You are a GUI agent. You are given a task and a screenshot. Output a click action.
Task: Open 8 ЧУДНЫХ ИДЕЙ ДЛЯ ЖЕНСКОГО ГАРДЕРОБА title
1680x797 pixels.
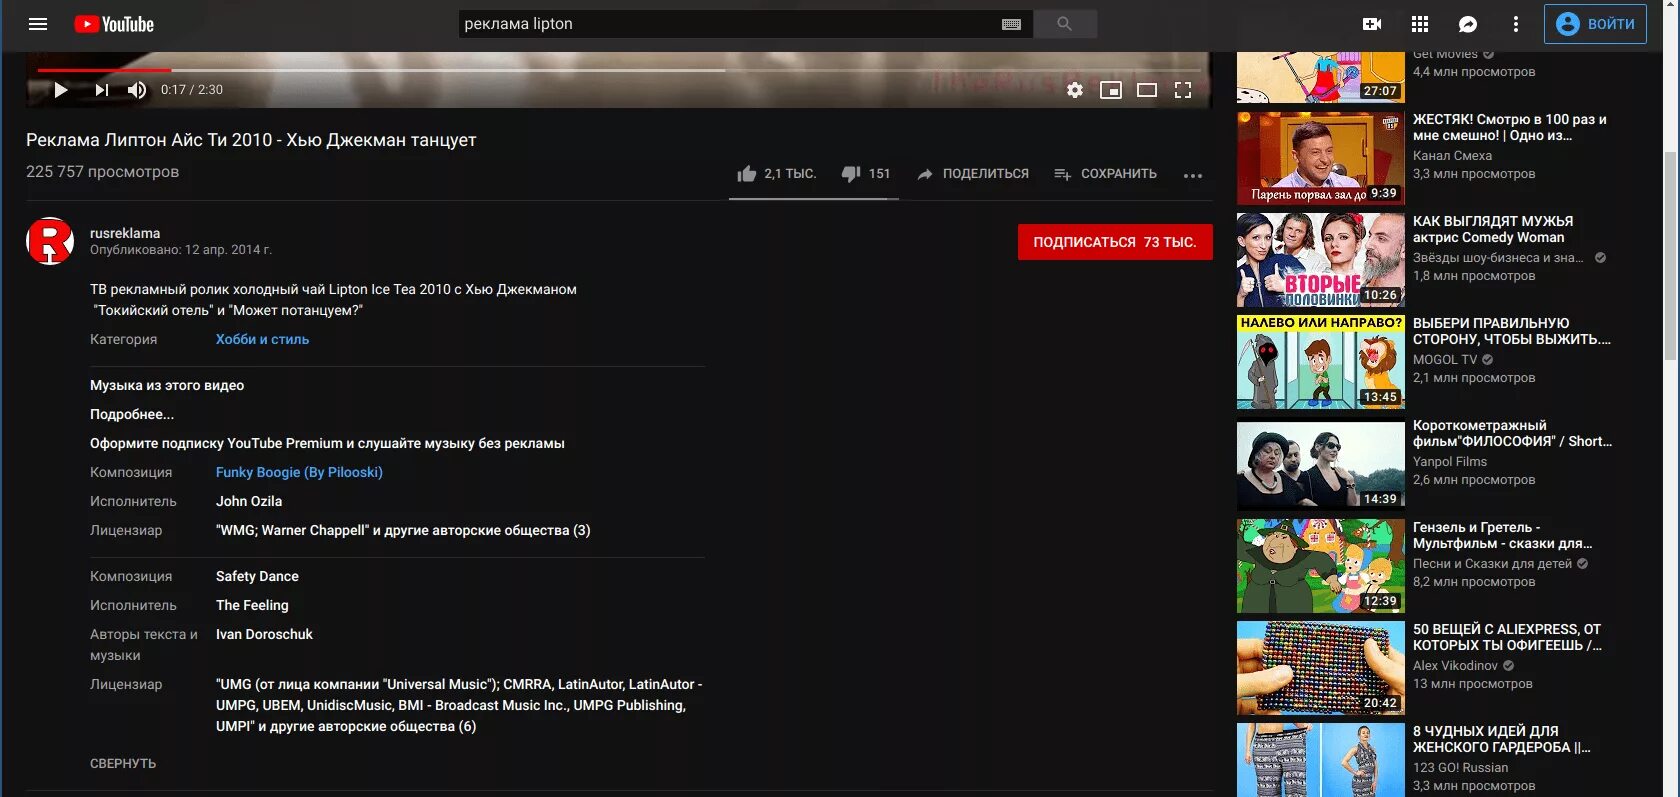[1502, 739]
